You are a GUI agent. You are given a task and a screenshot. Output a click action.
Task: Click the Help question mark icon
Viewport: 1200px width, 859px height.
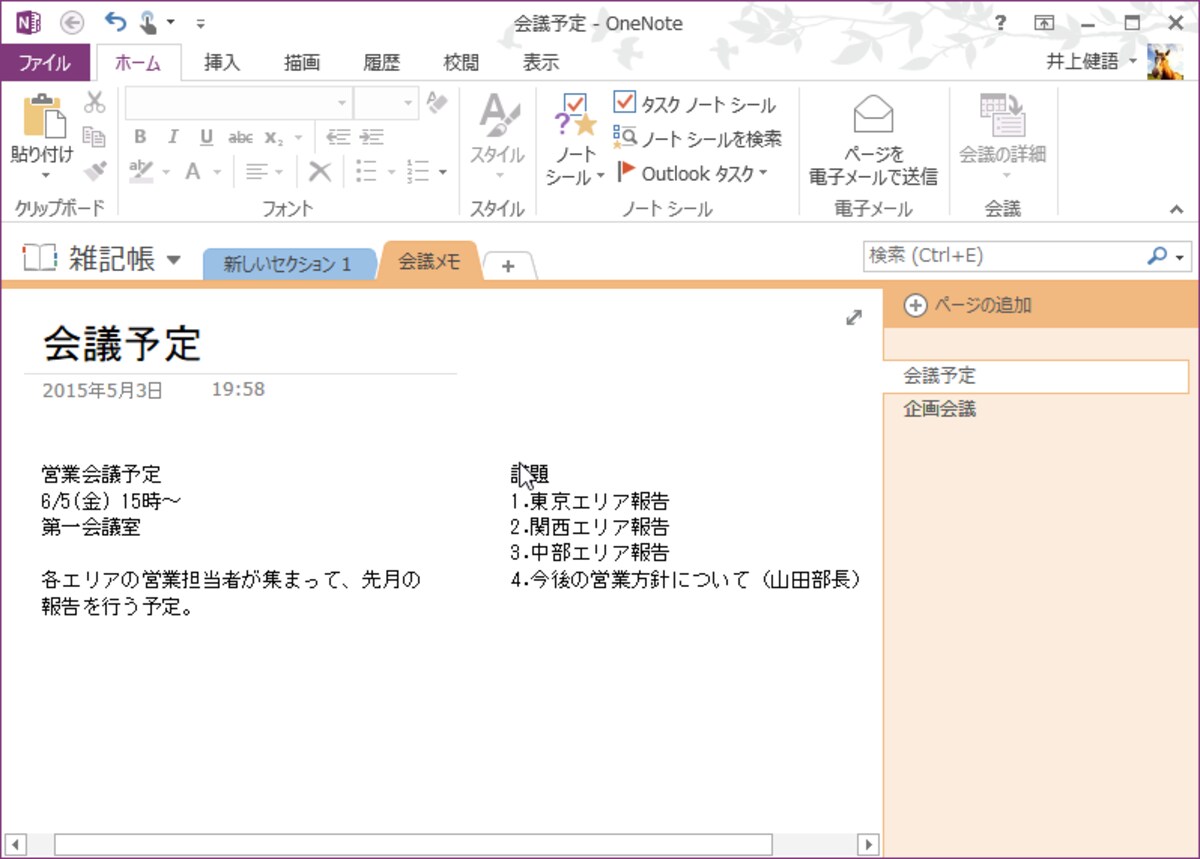pyautogui.click(x=1001, y=22)
